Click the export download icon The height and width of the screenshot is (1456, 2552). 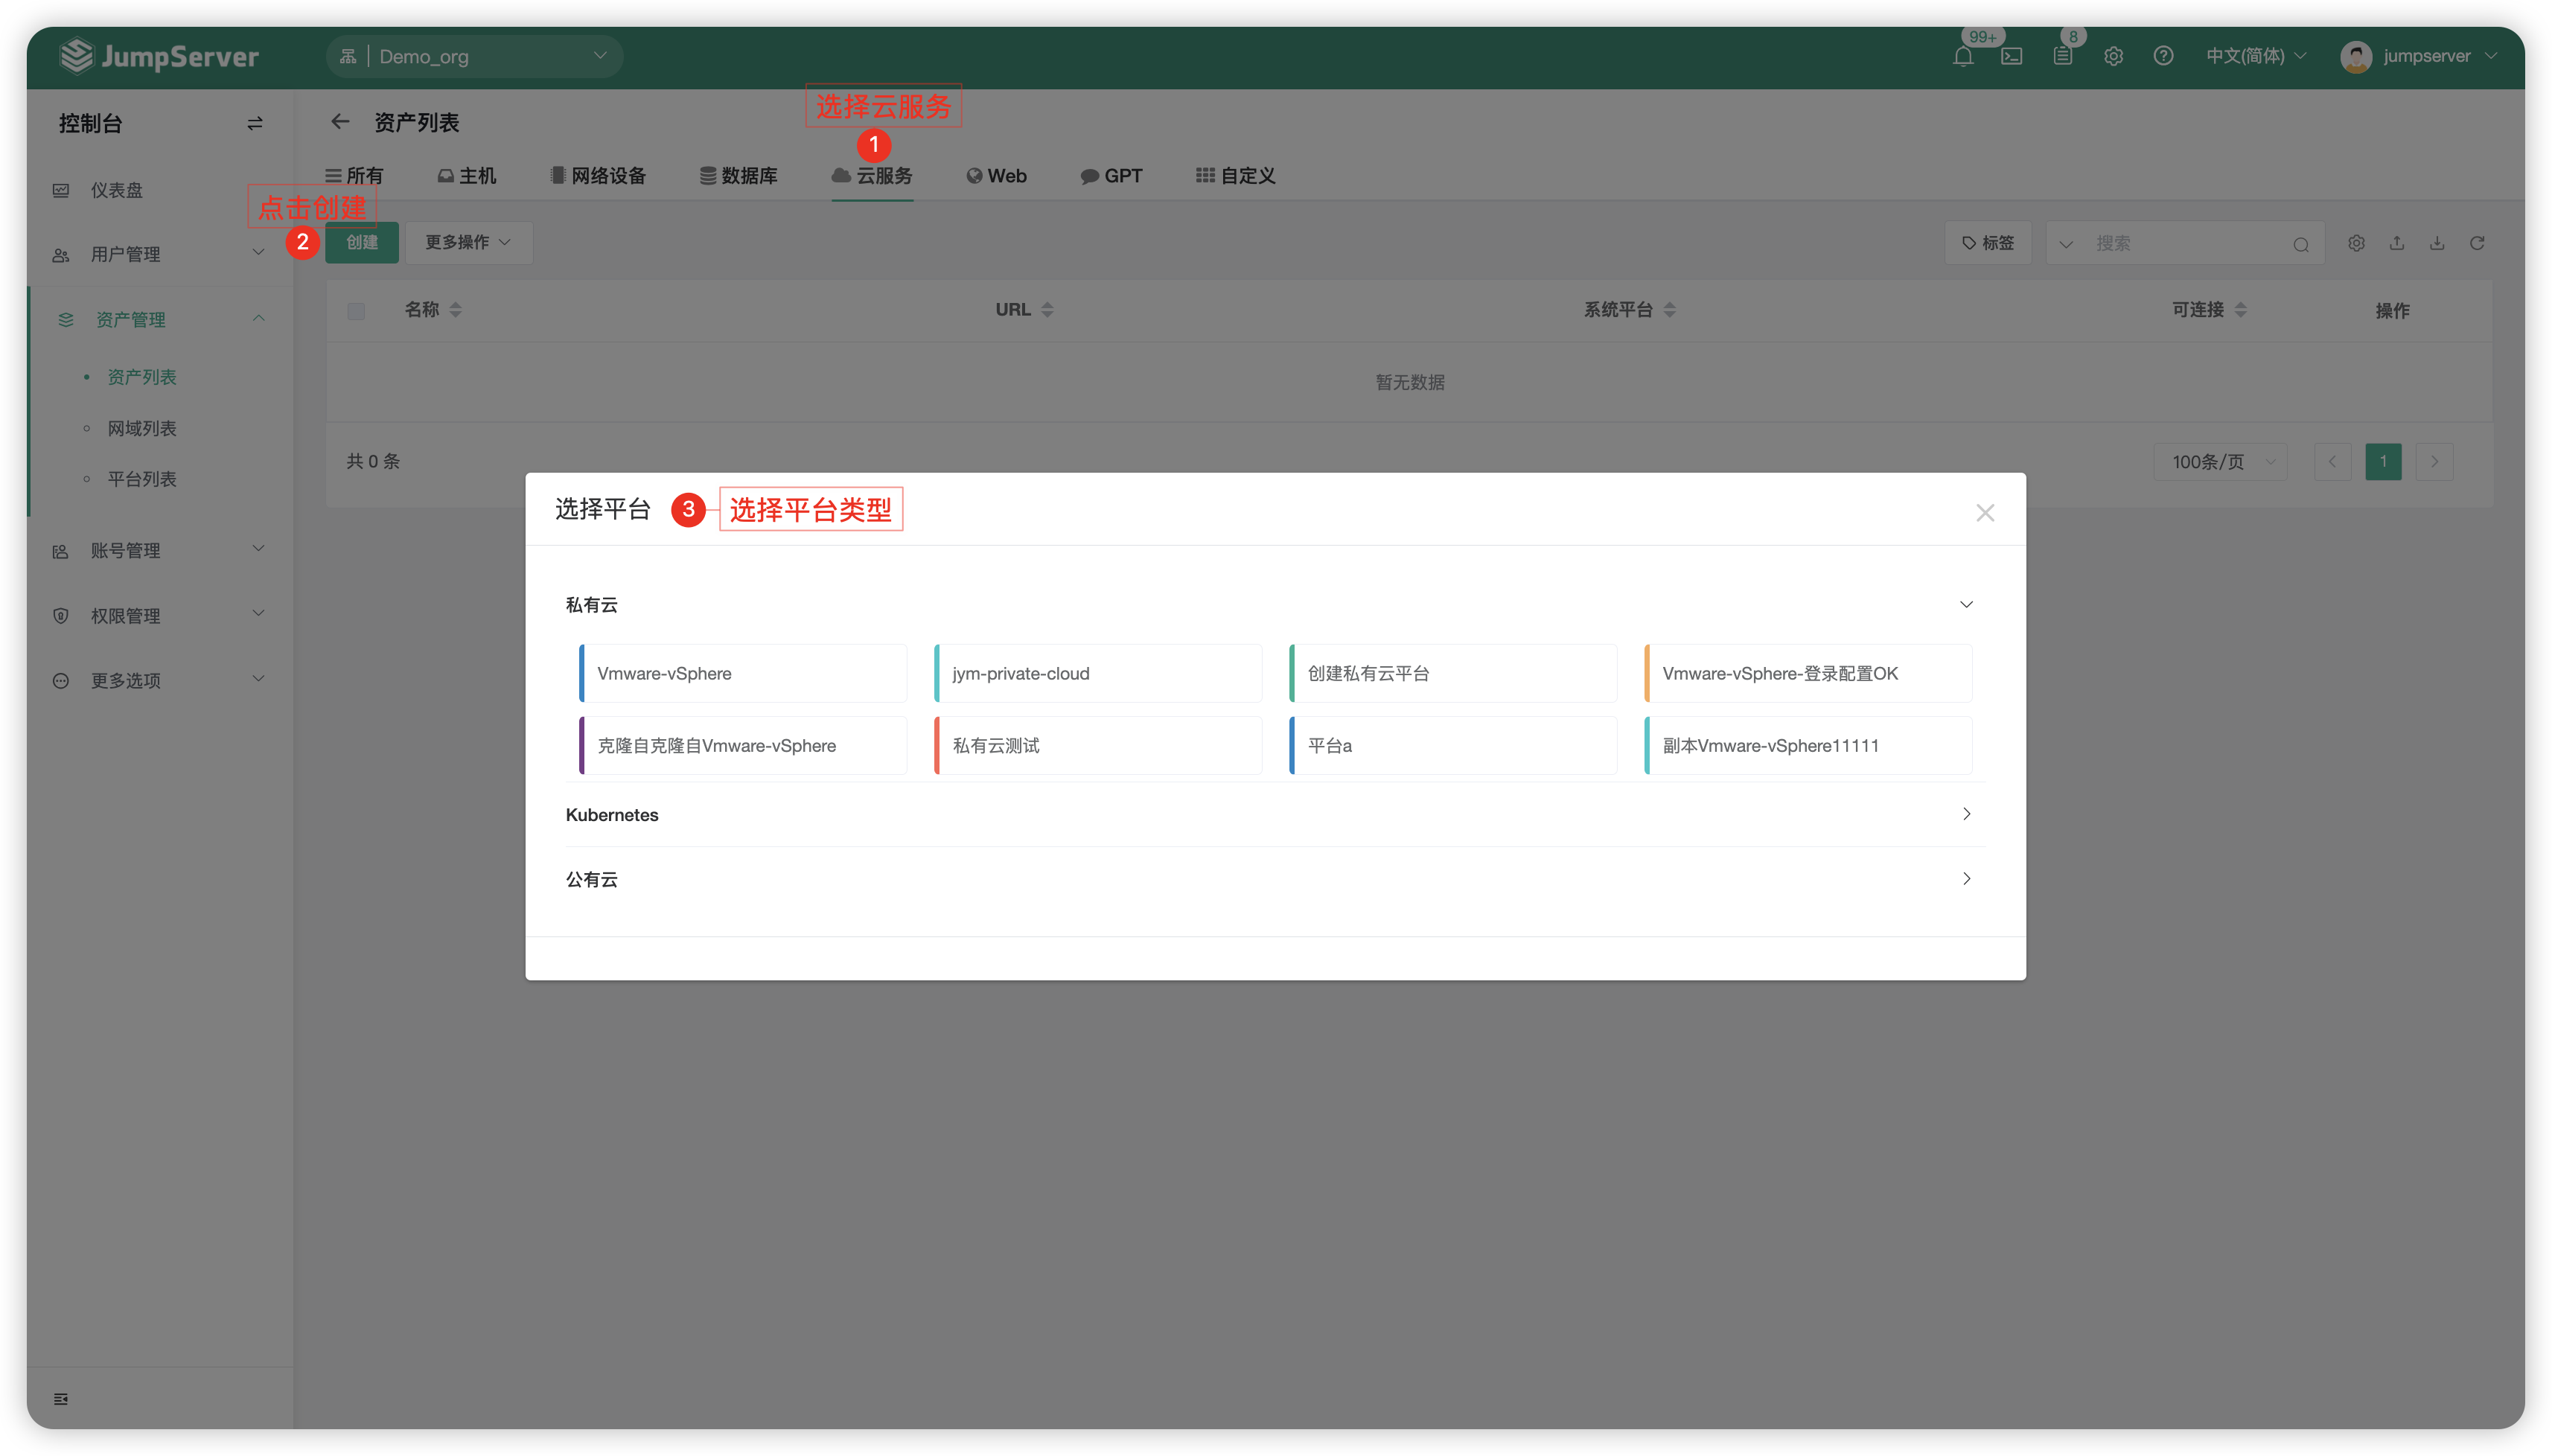coord(2437,243)
